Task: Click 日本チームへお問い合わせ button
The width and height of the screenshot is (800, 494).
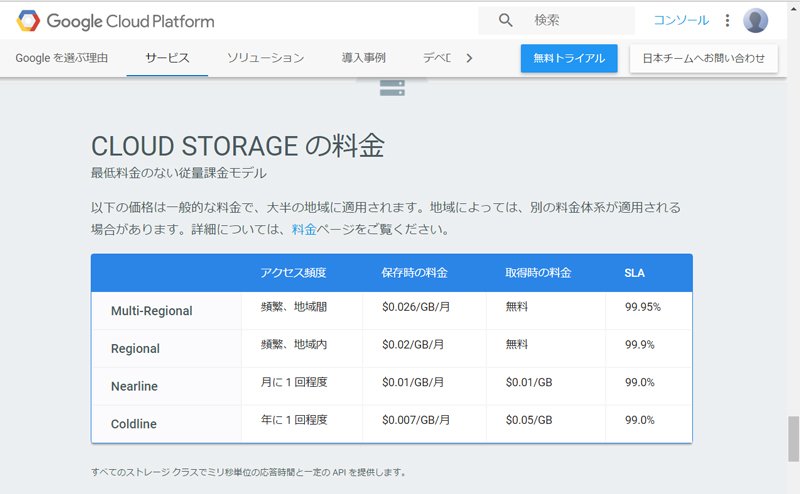Action: [x=704, y=58]
